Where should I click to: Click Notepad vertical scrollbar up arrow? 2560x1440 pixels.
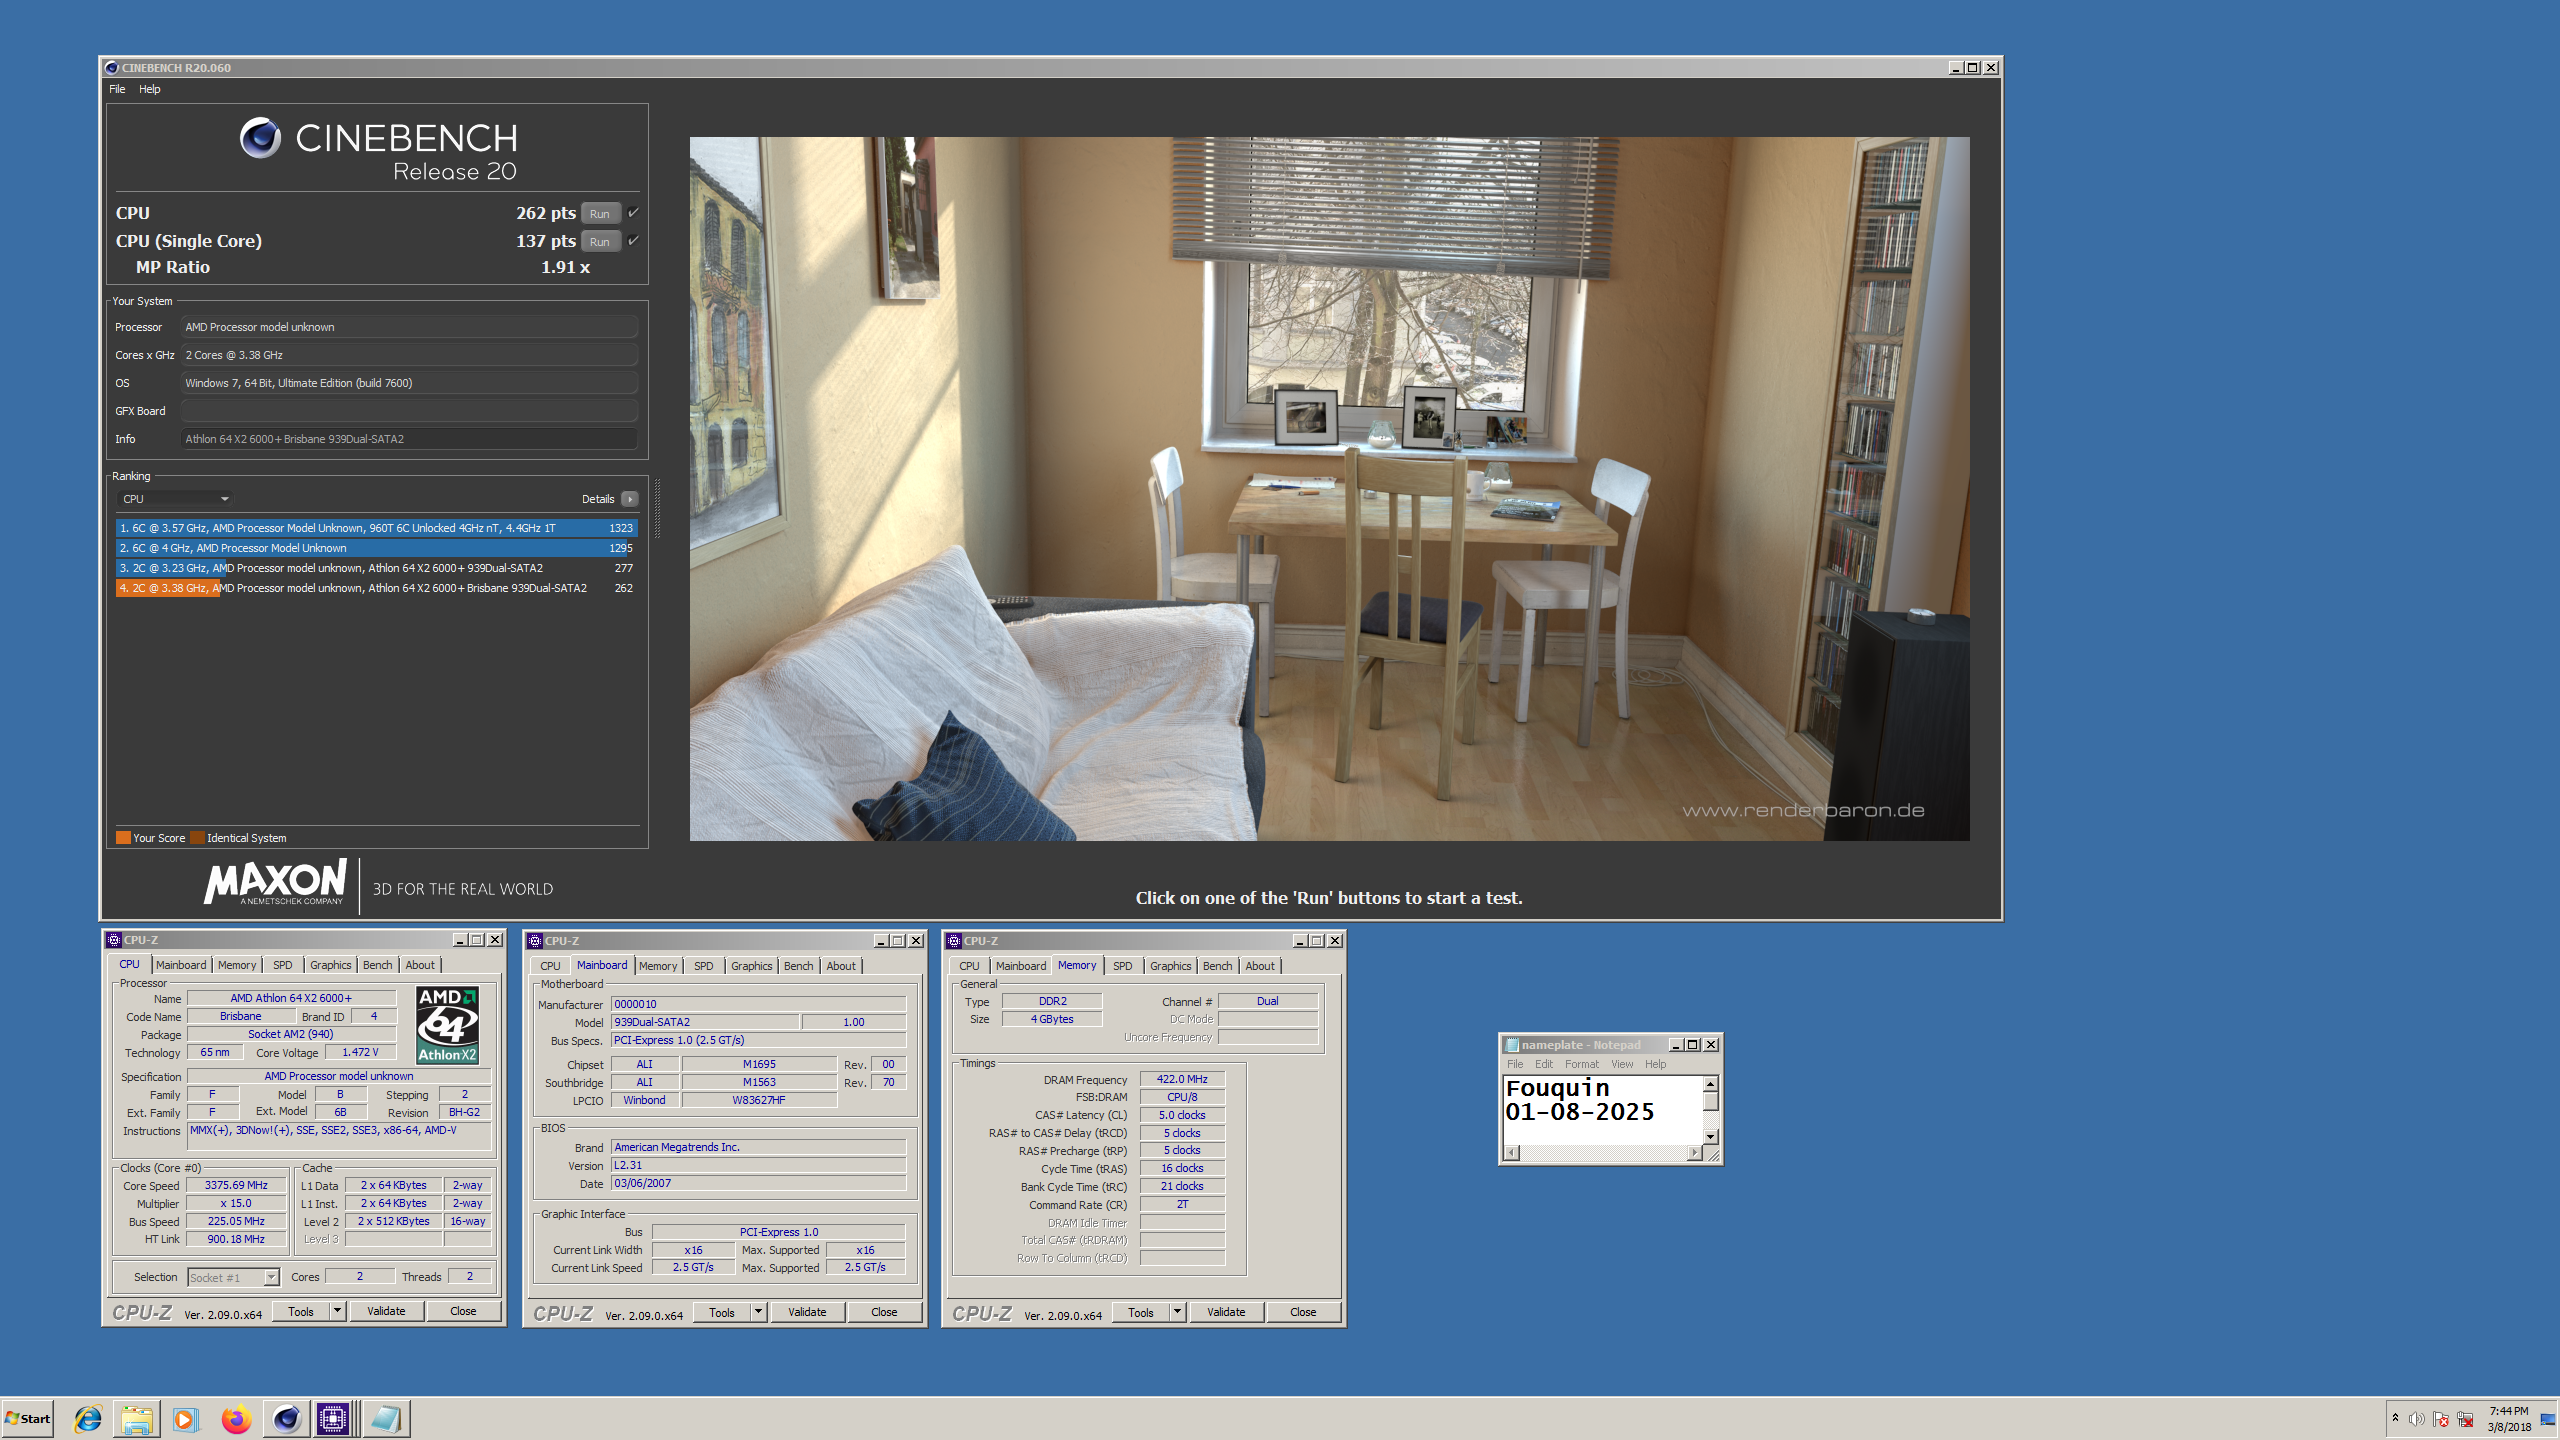pyautogui.click(x=1711, y=1084)
